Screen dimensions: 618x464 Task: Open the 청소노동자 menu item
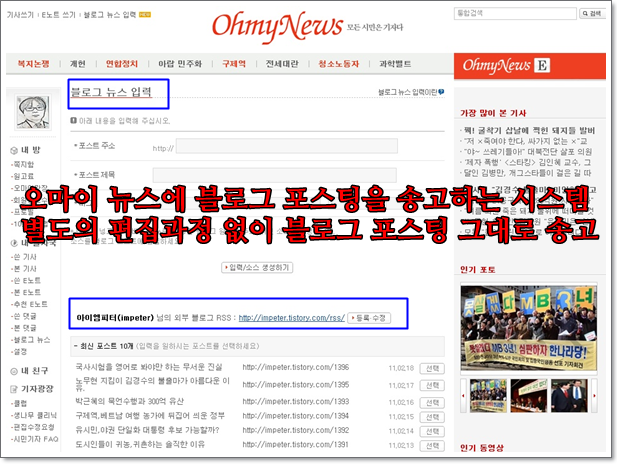339,64
